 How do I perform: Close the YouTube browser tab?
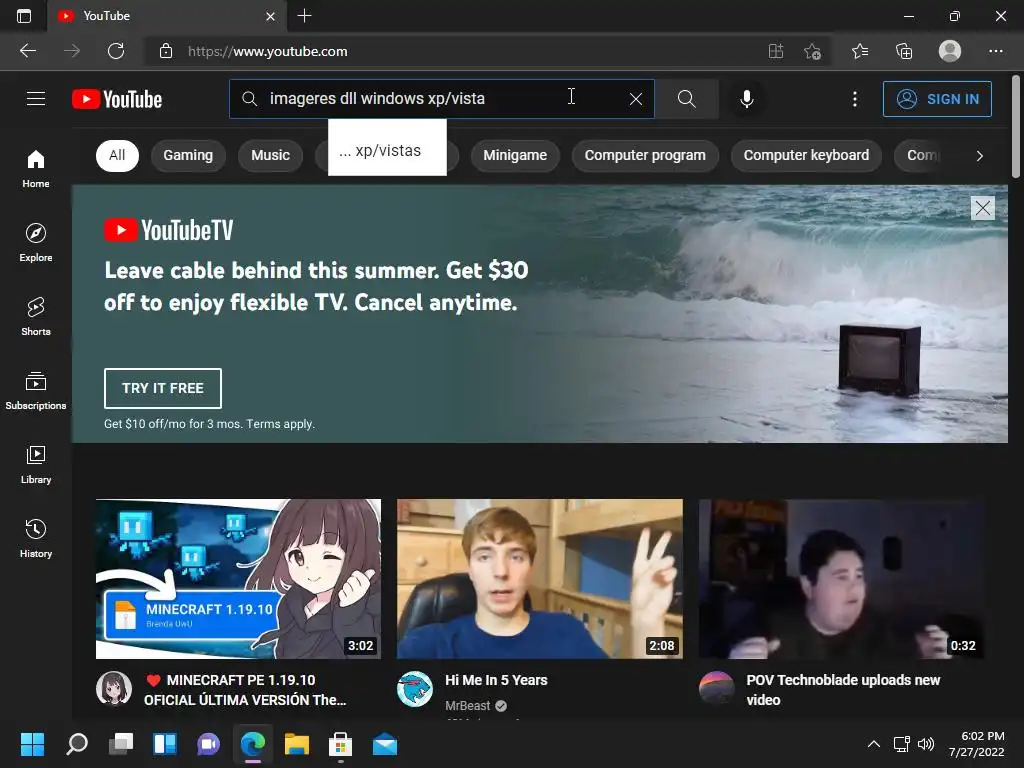[x=270, y=16]
